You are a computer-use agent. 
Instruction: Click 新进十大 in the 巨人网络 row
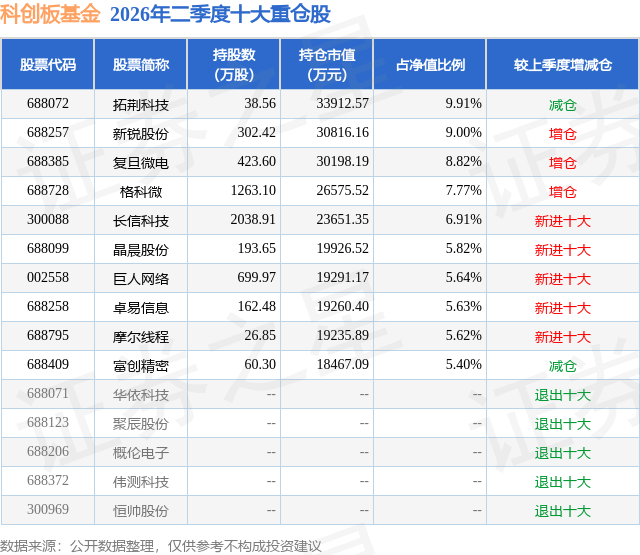click(562, 279)
